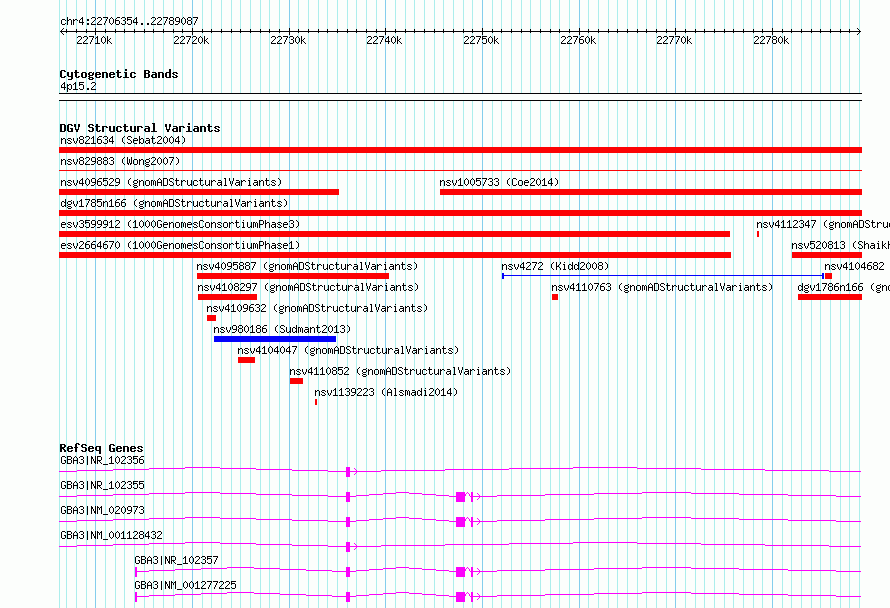890x608 pixels.
Task: Click the GBA3|NM_001277225 transcript label
Action: tap(186, 585)
